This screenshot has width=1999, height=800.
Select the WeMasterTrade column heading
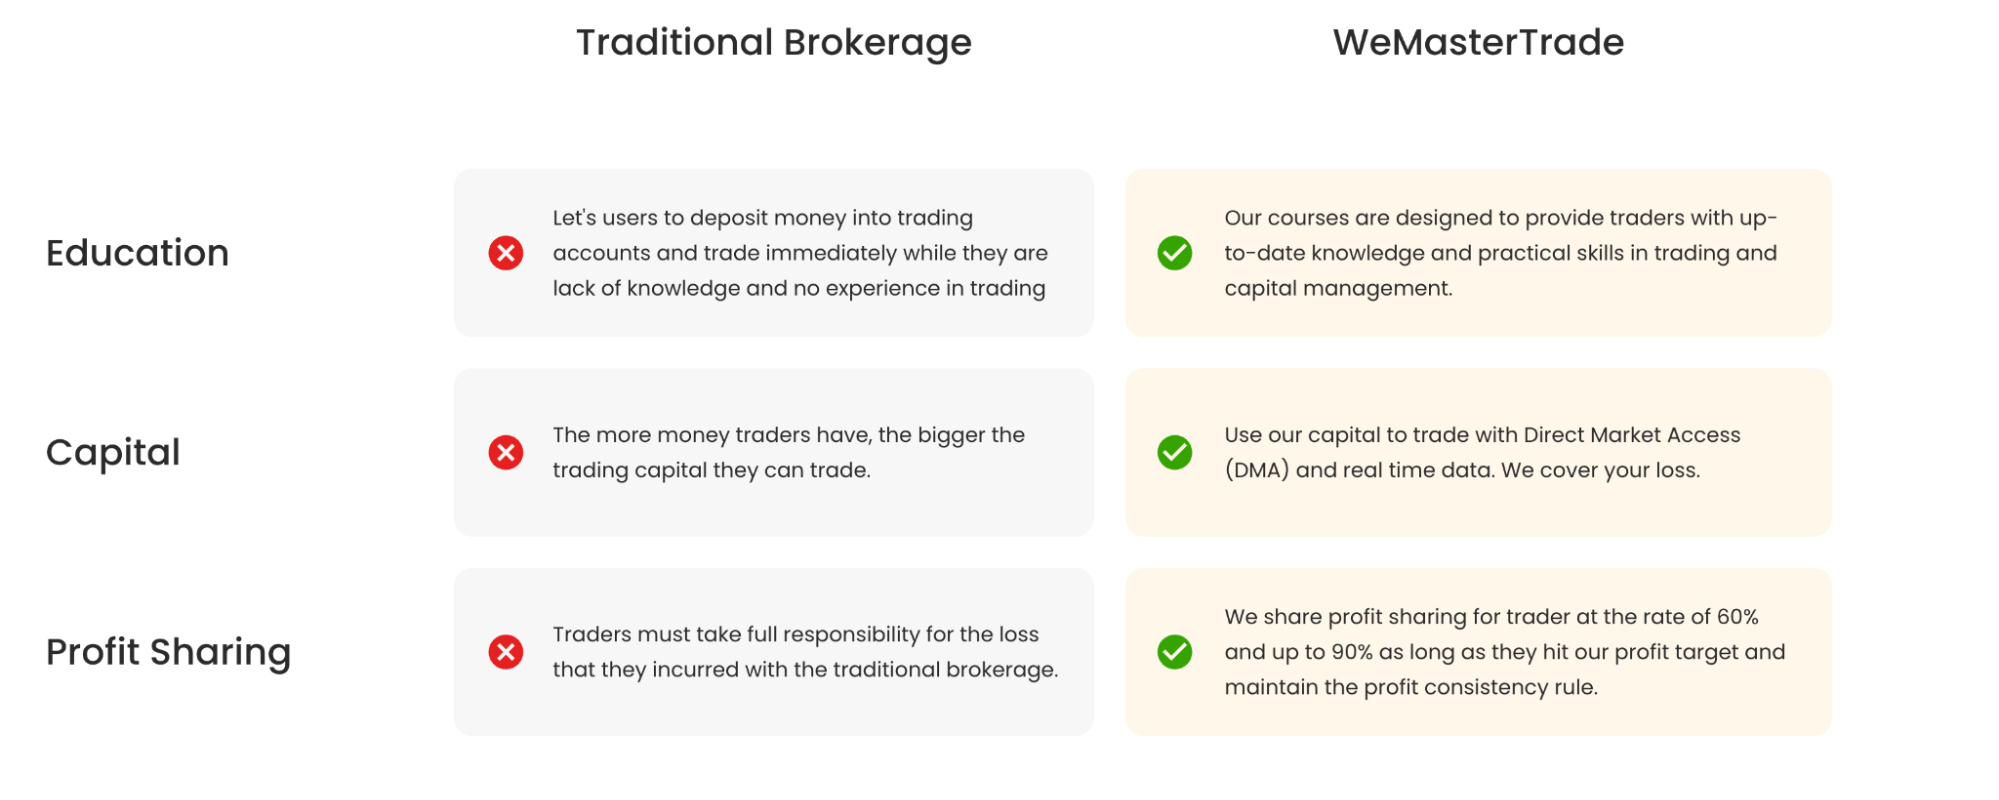click(1478, 42)
